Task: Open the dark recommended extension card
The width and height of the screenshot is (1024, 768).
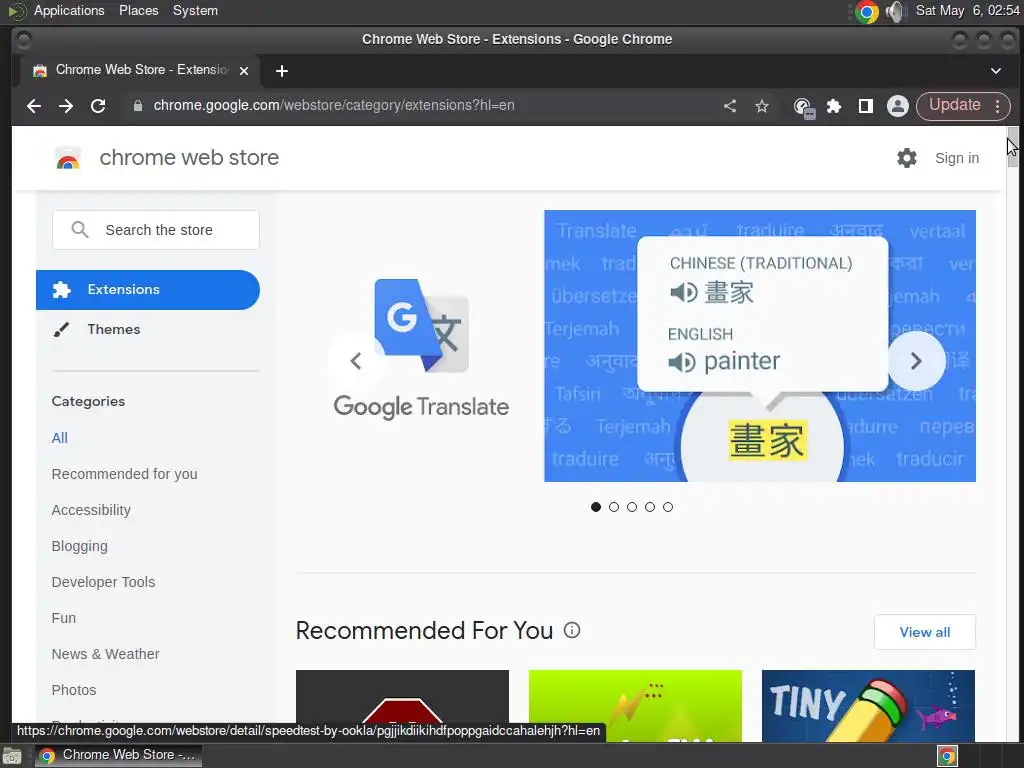Action: point(402,696)
